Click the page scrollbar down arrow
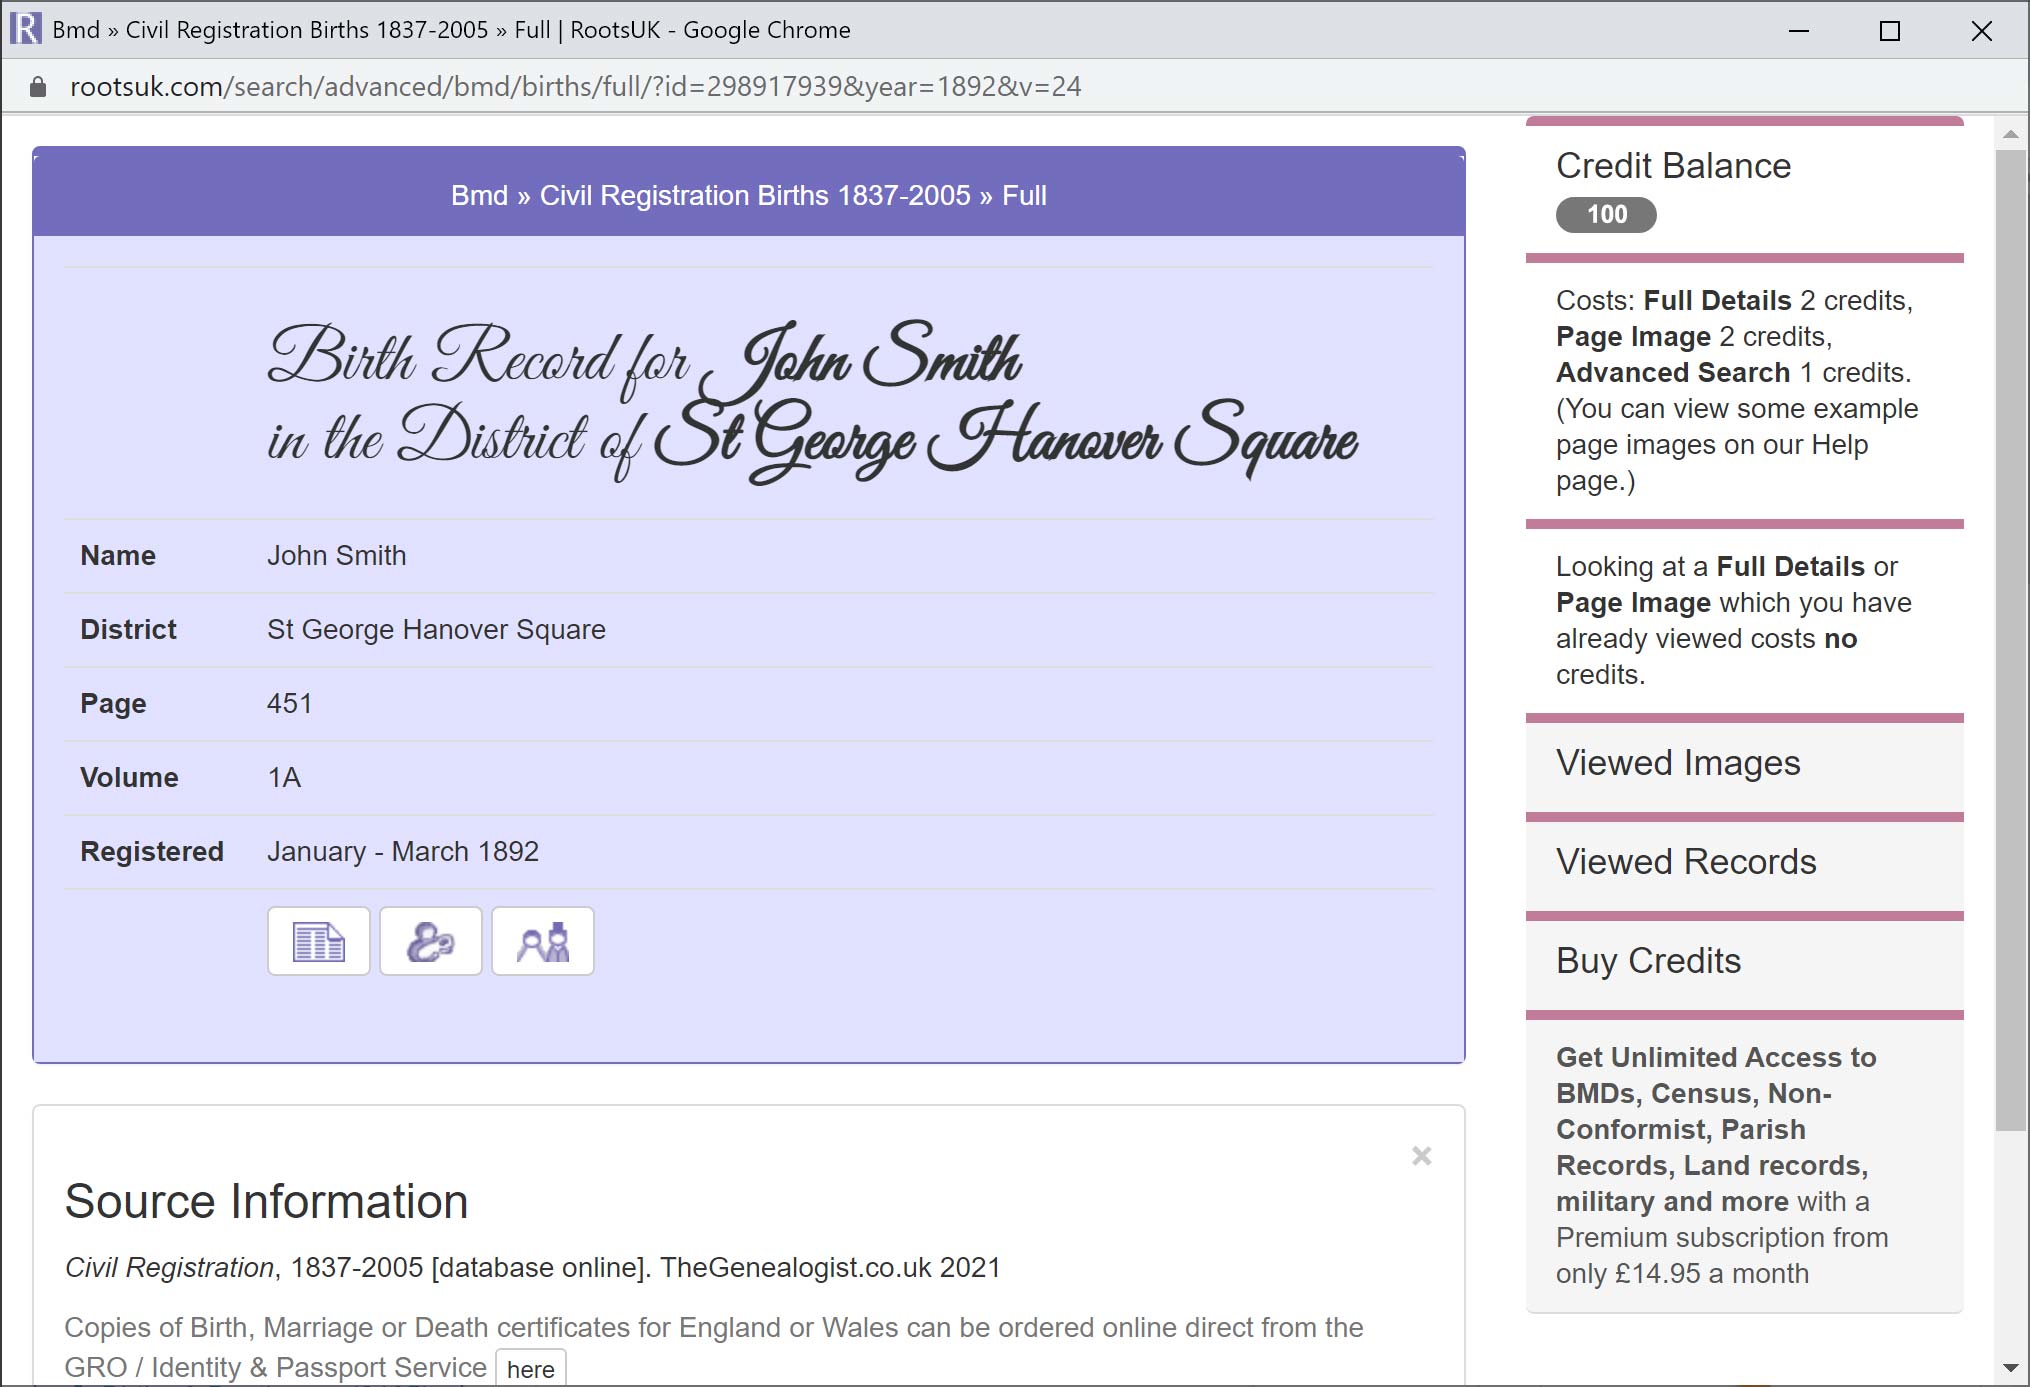Image resolution: width=2030 pixels, height=1387 pixels. point(2010,1367)
